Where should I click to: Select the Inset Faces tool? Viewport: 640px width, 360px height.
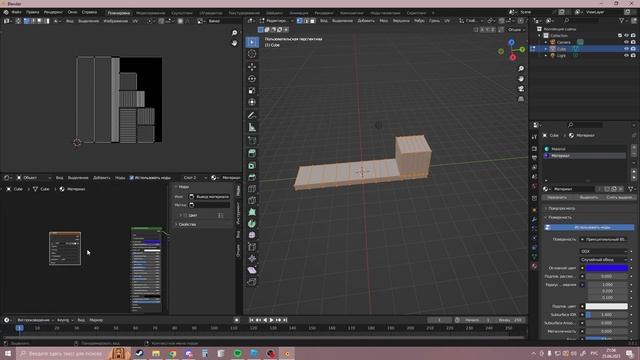(252, 165)
